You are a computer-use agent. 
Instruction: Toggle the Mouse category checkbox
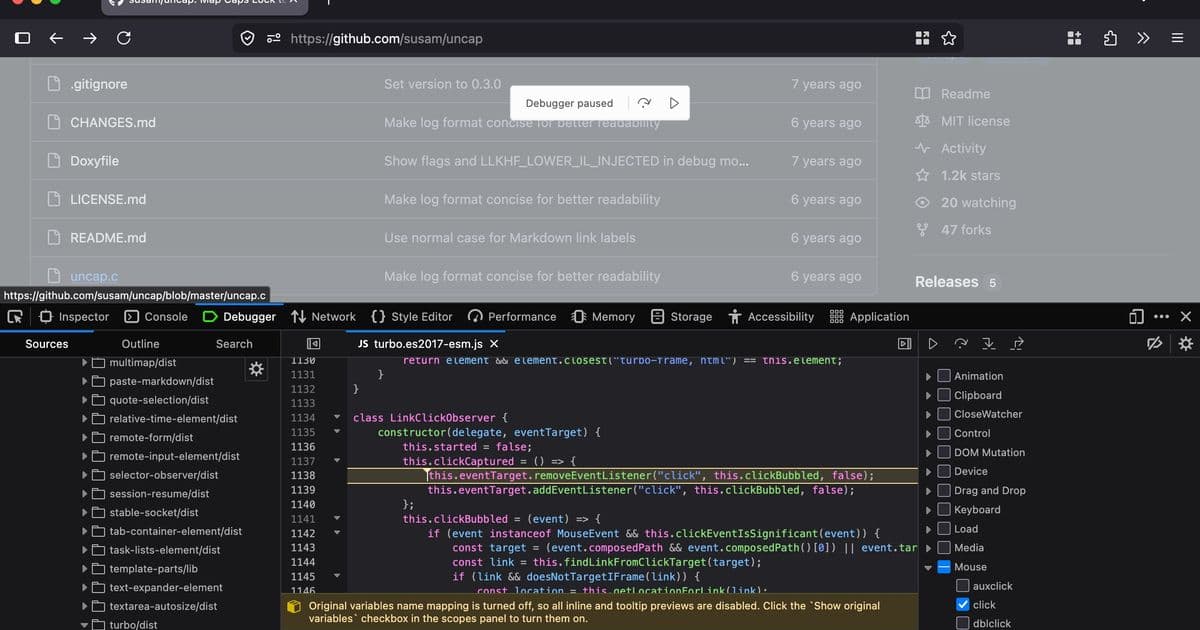click(944, 567)
